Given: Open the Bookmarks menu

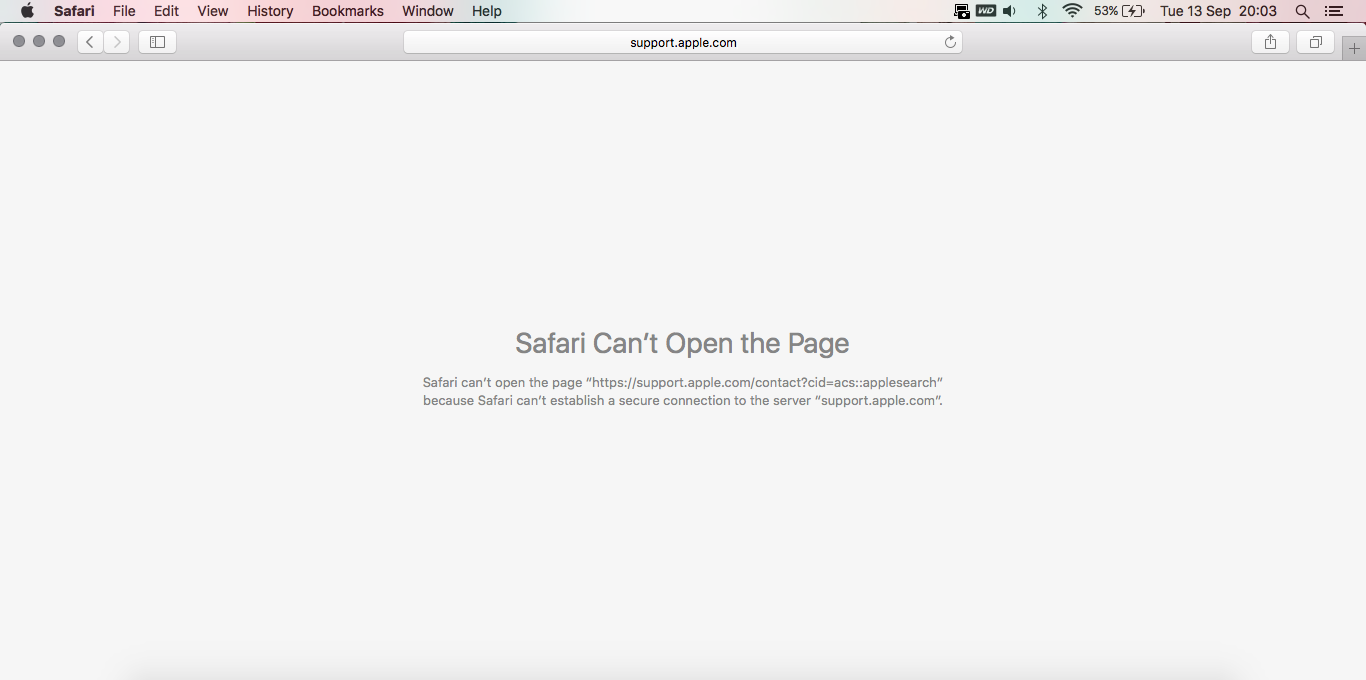Looking at the screenshot, I should point(348,11).
